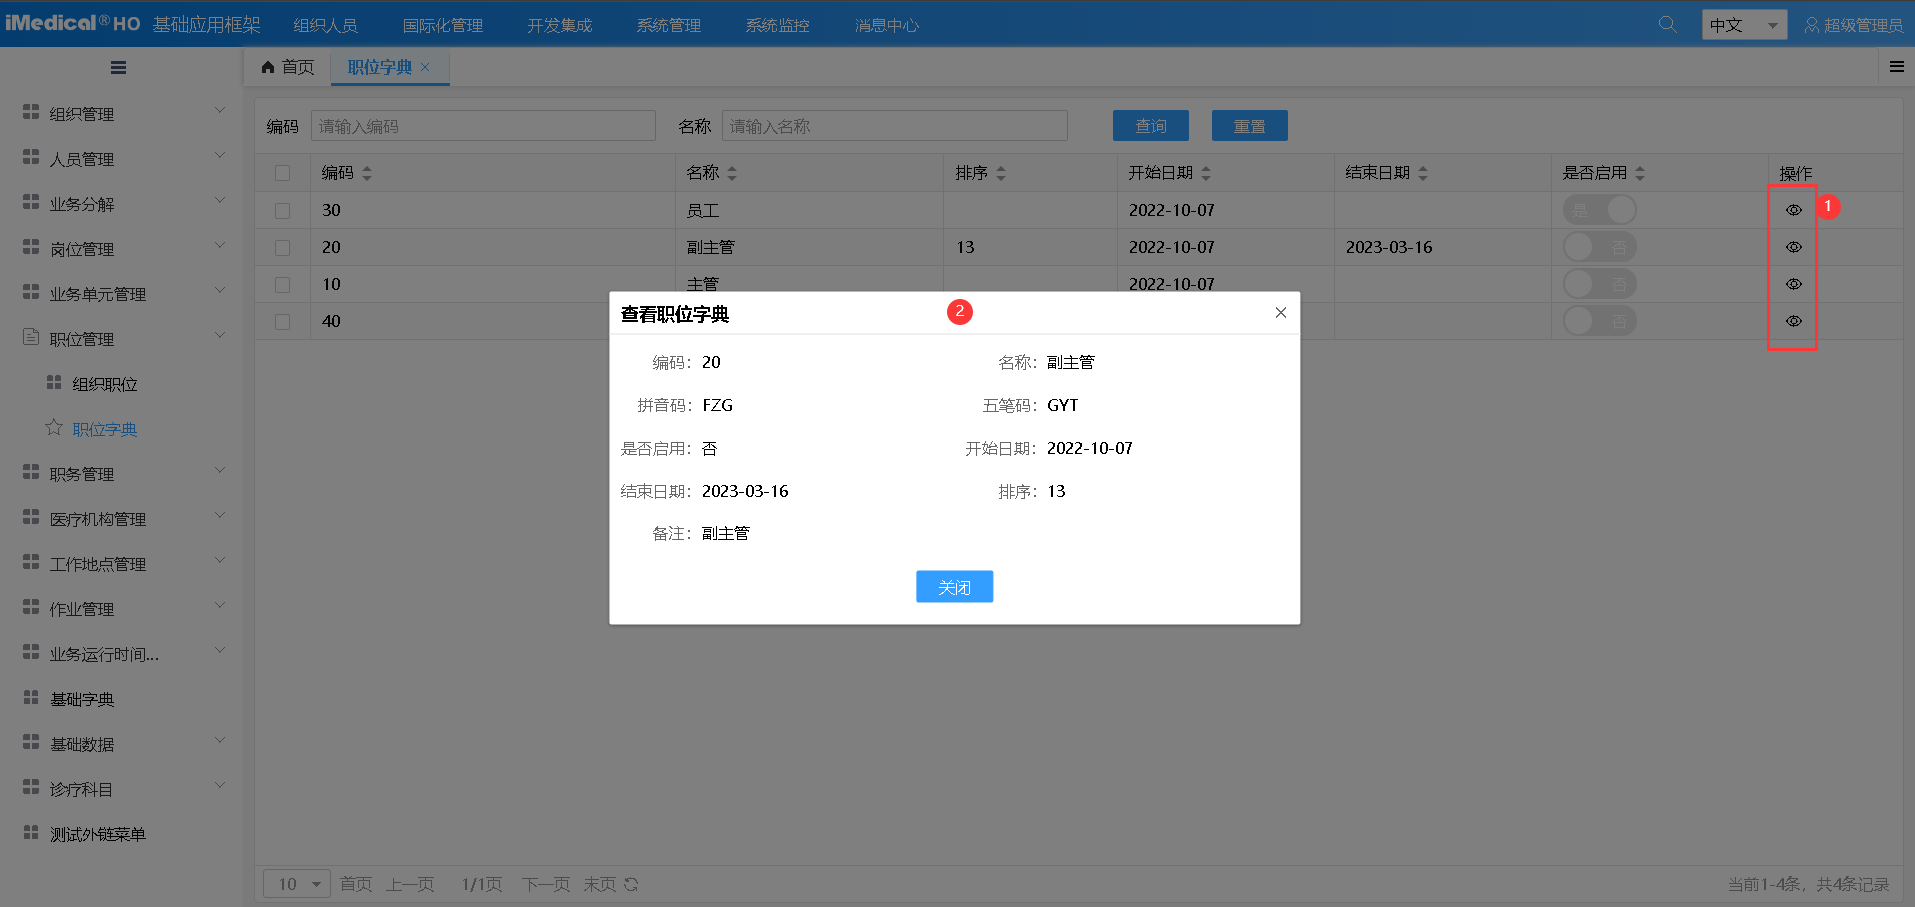Click the view icon on code 40 row

(1793, 321)
